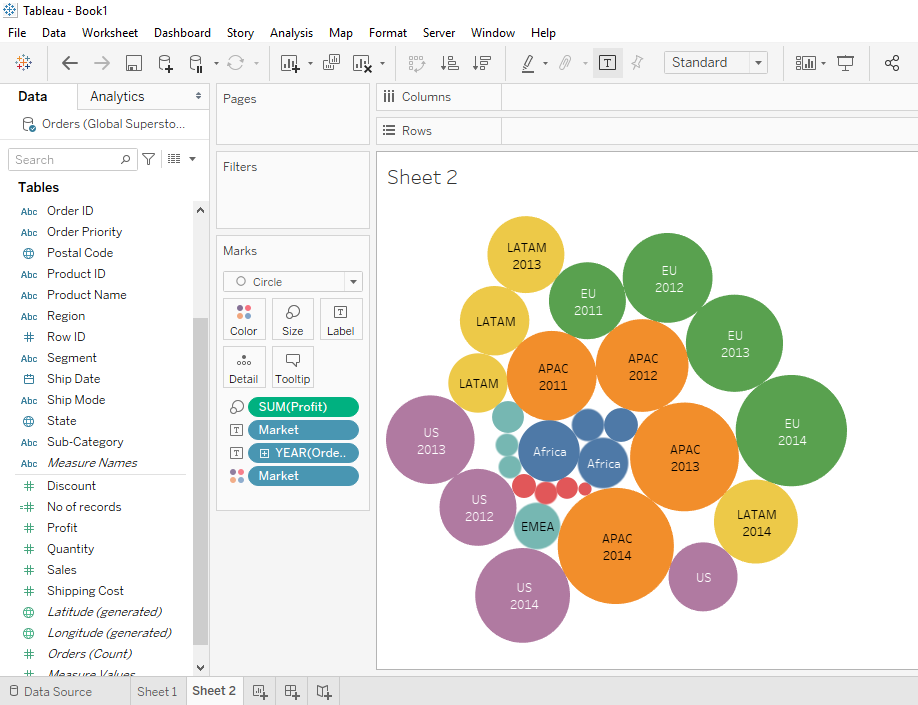The height and width of the screenshot is (705, 918).
Task: Switch to the Sheet 1 tab
Action: pyautogui.click(x=157, y=691)
